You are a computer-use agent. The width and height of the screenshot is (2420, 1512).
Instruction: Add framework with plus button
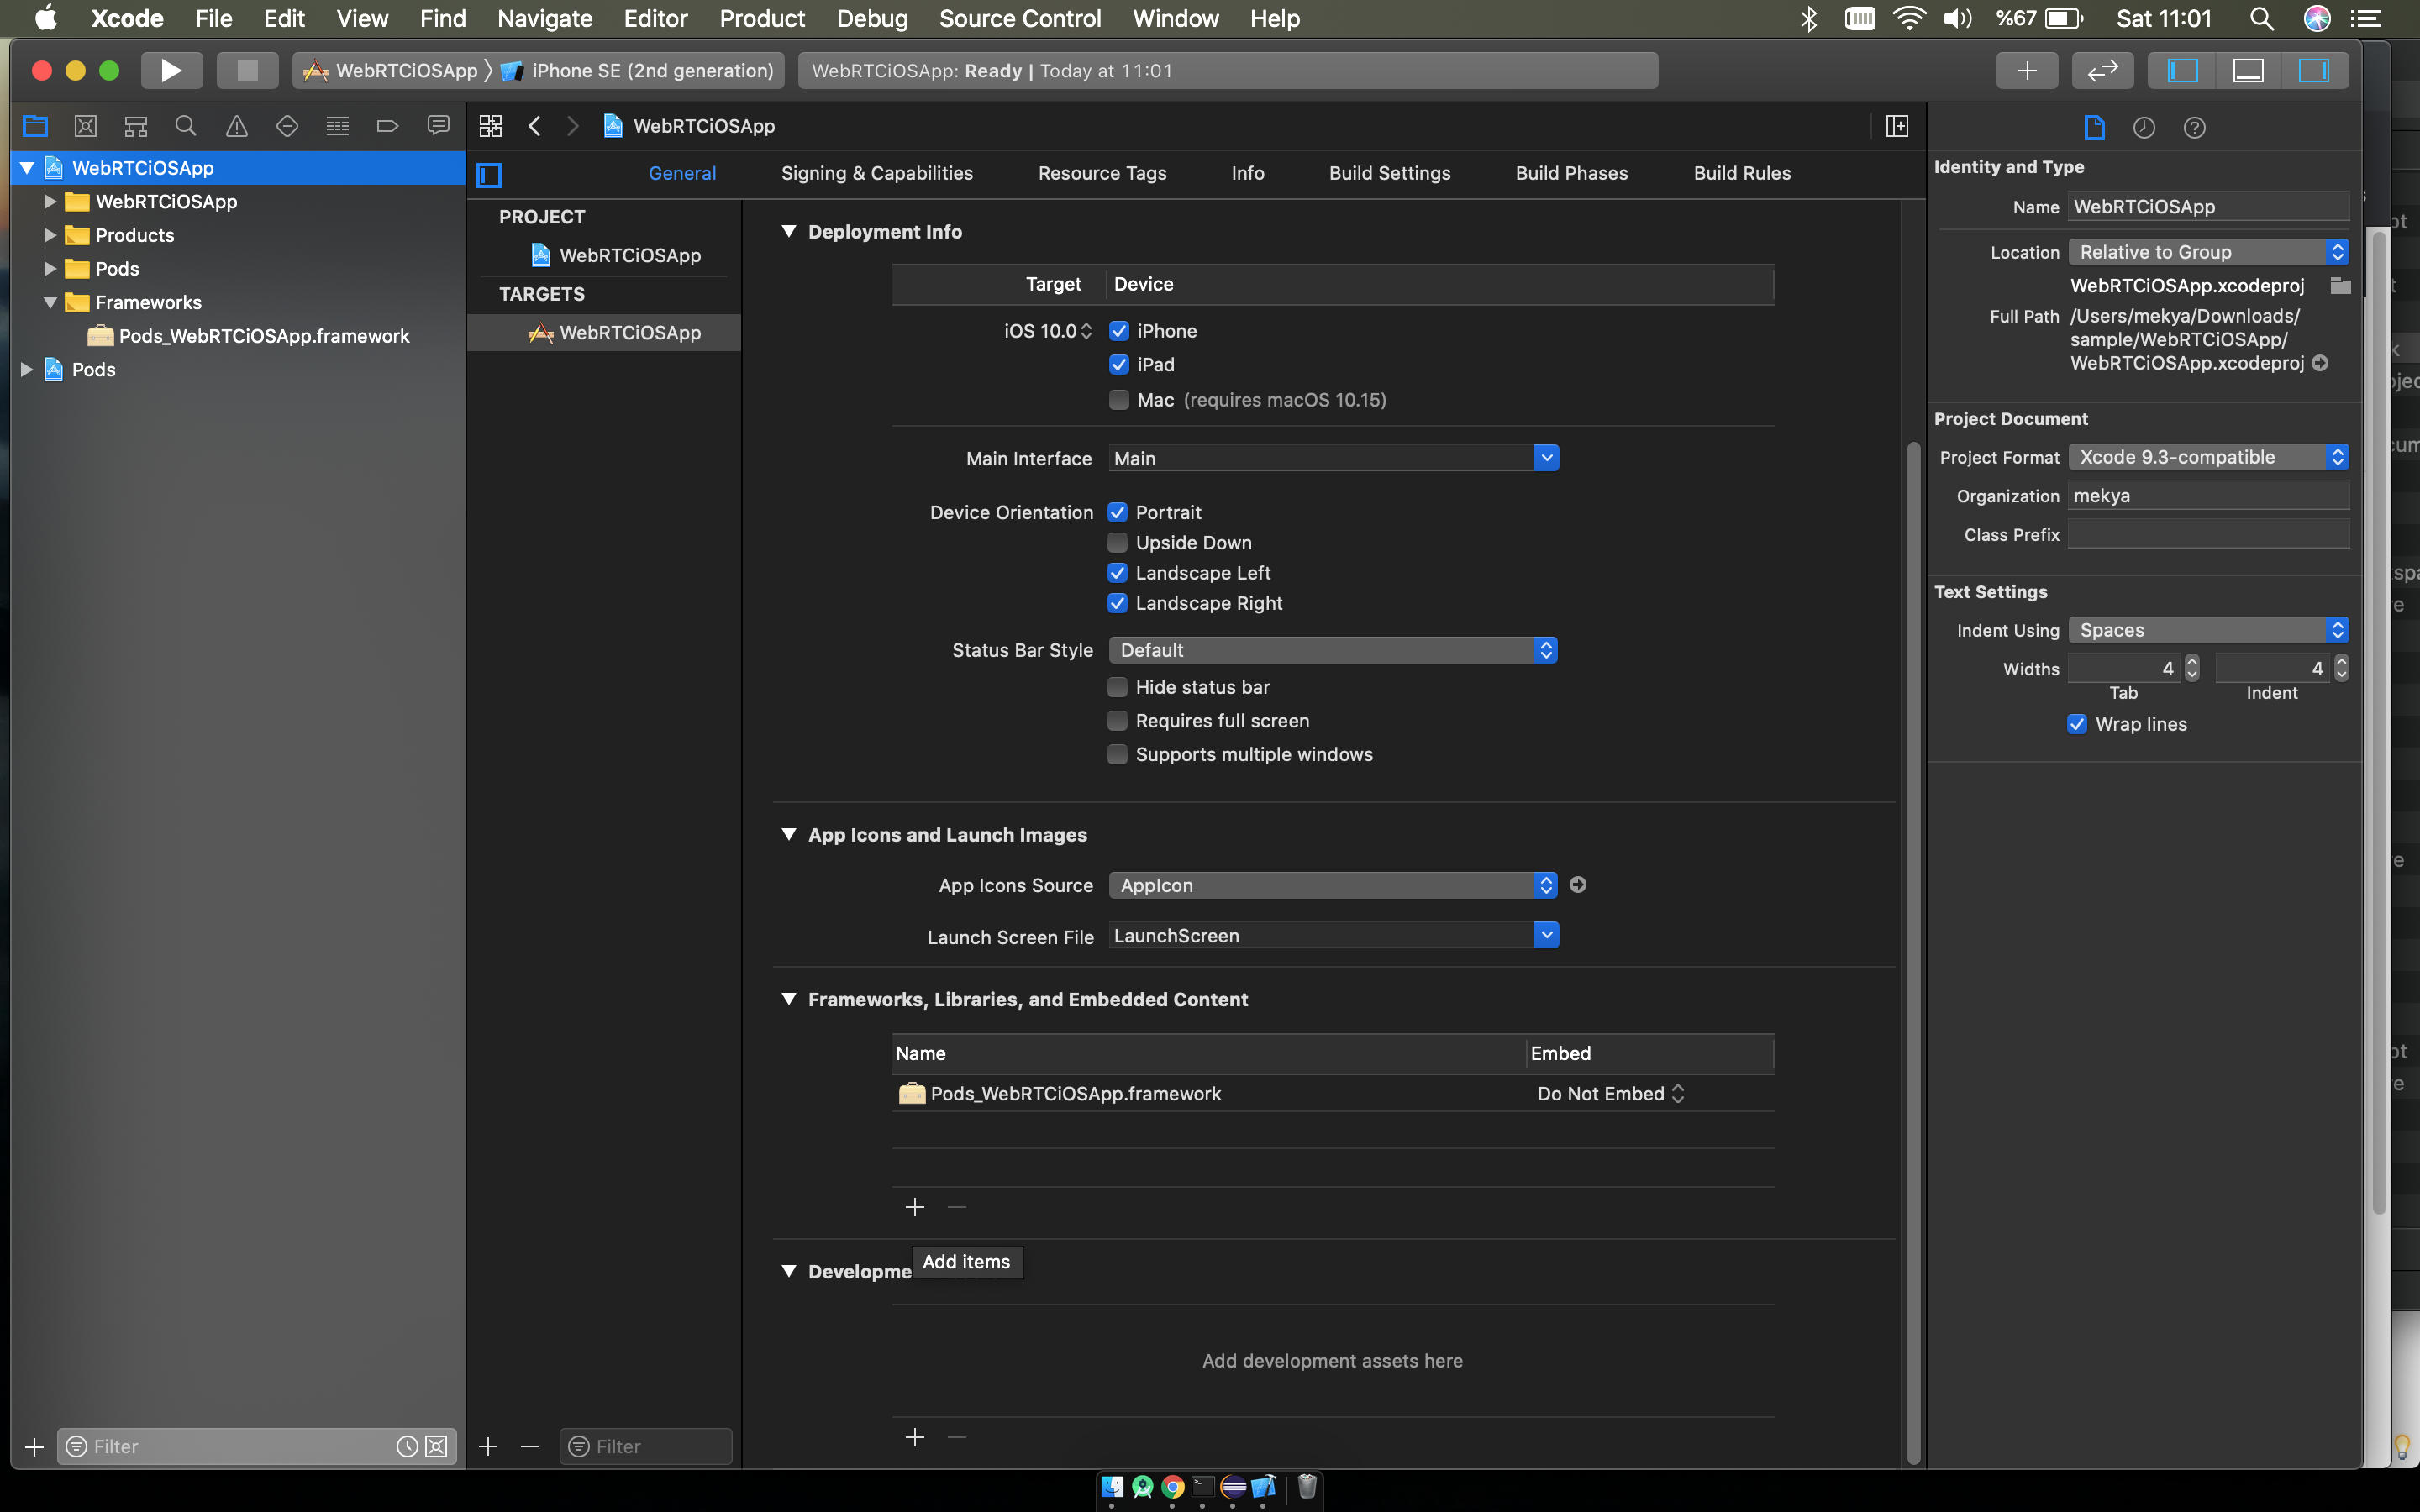coord(914,1207)
